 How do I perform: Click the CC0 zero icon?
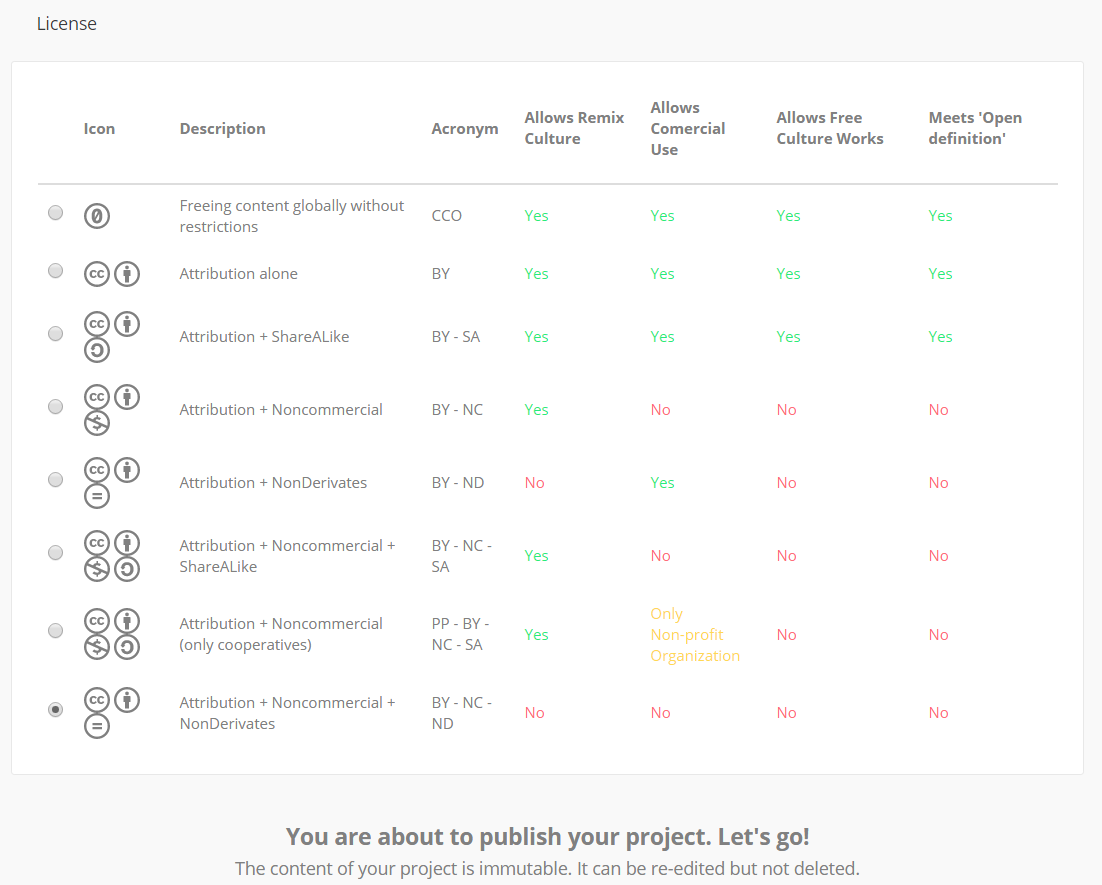click(x=97, y=216)
